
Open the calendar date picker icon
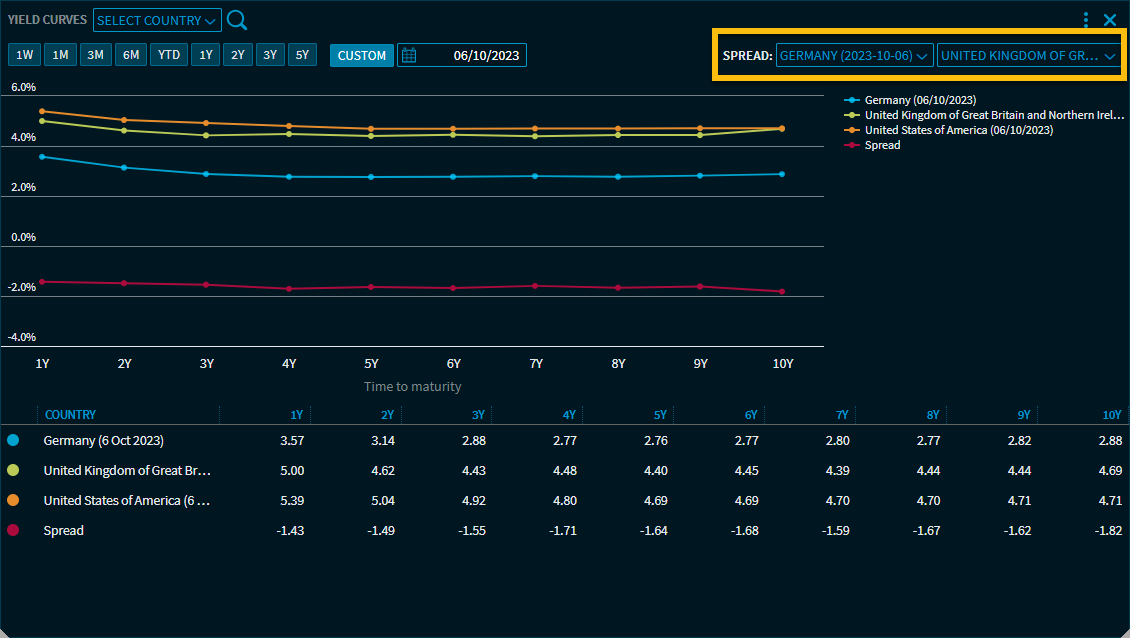coord(409,55)
